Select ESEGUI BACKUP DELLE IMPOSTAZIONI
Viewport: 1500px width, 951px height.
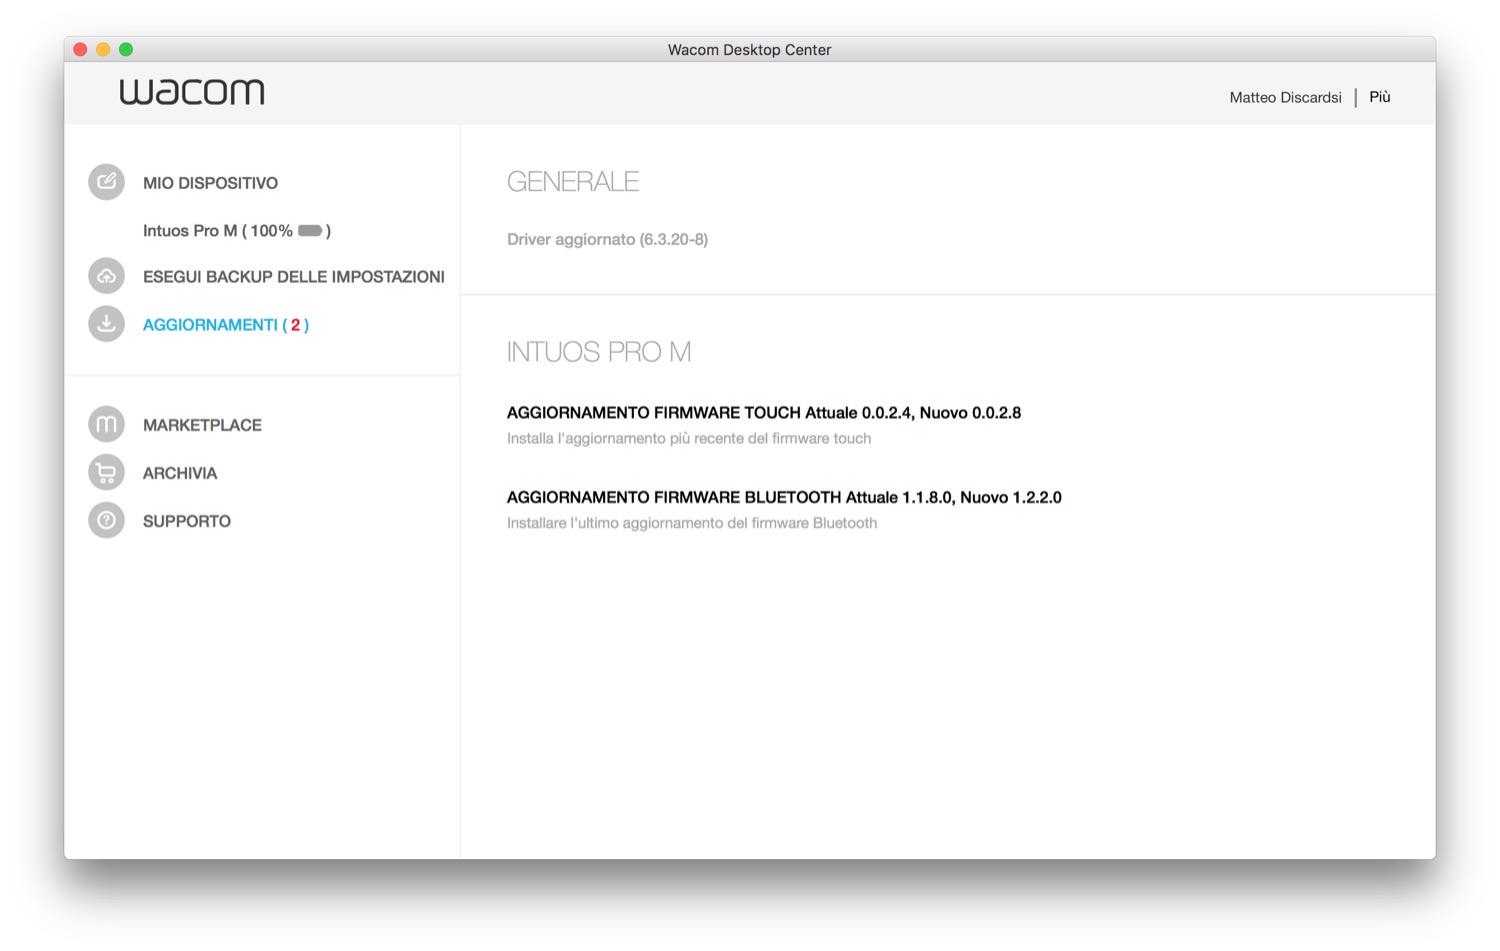pos(294,277)
